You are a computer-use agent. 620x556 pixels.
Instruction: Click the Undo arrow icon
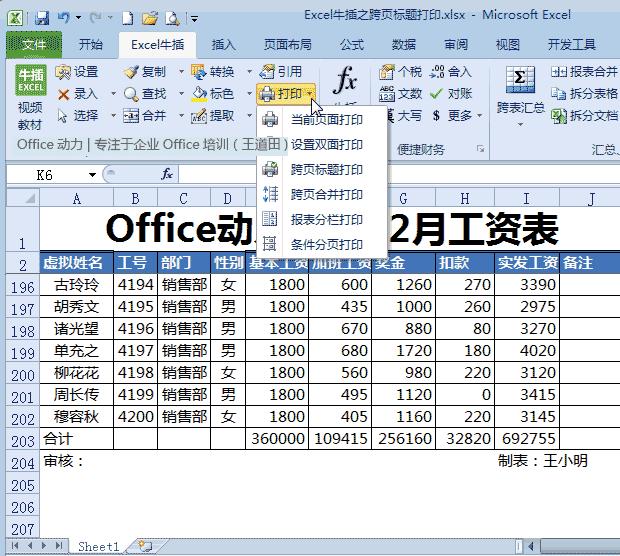(x=63, y=17)
